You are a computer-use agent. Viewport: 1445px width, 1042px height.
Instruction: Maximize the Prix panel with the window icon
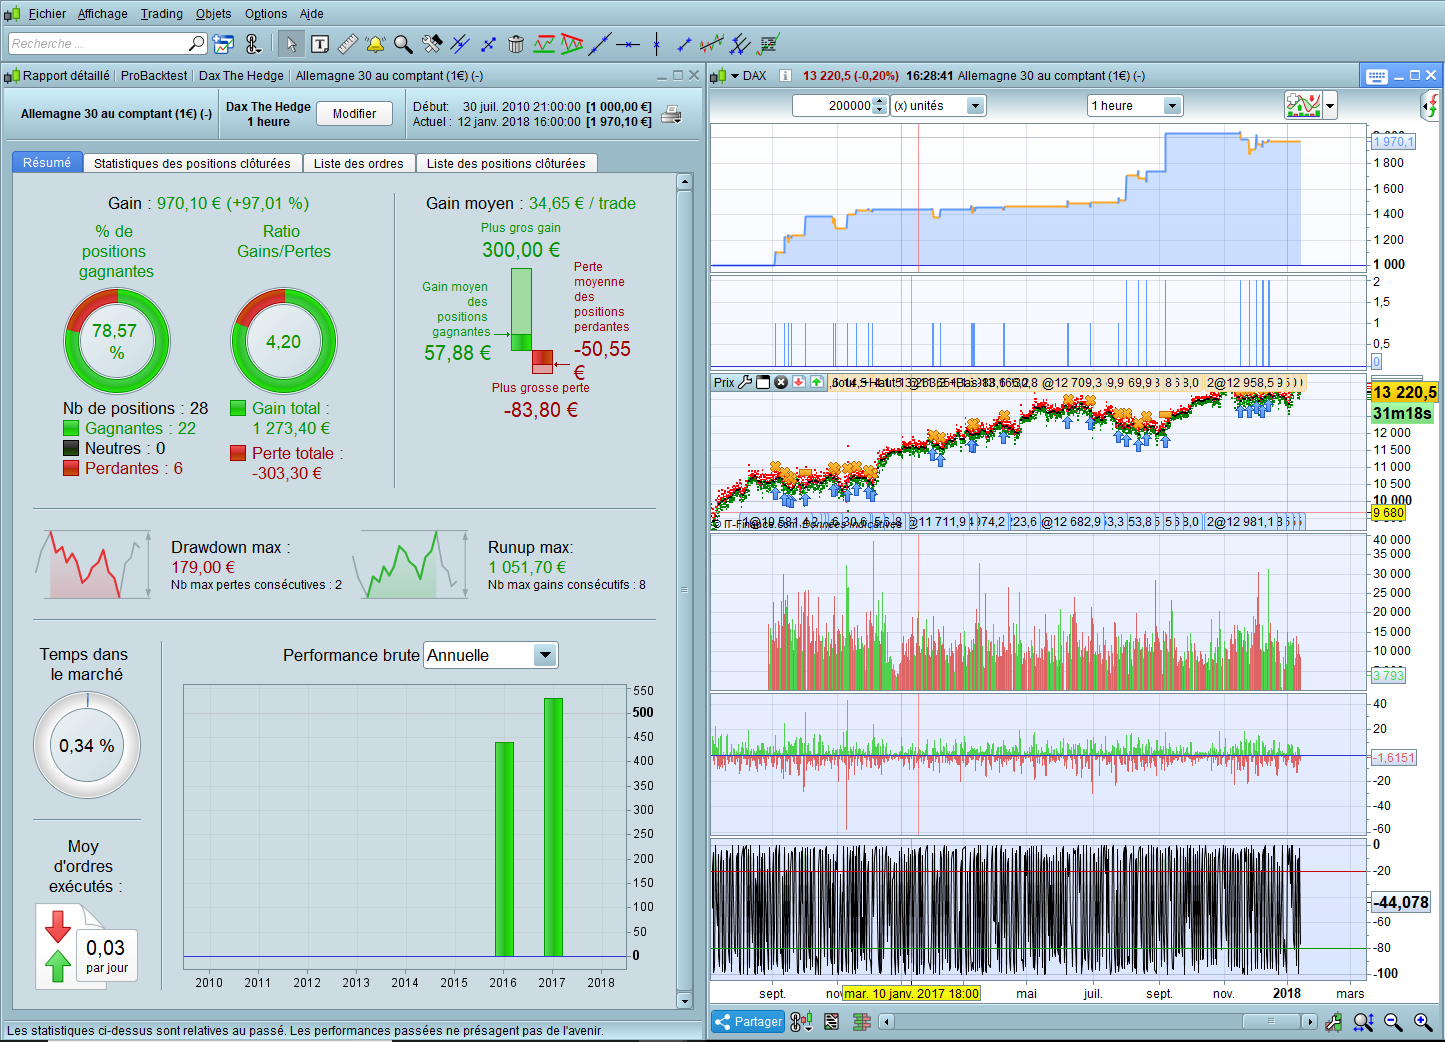coord(763,382)
